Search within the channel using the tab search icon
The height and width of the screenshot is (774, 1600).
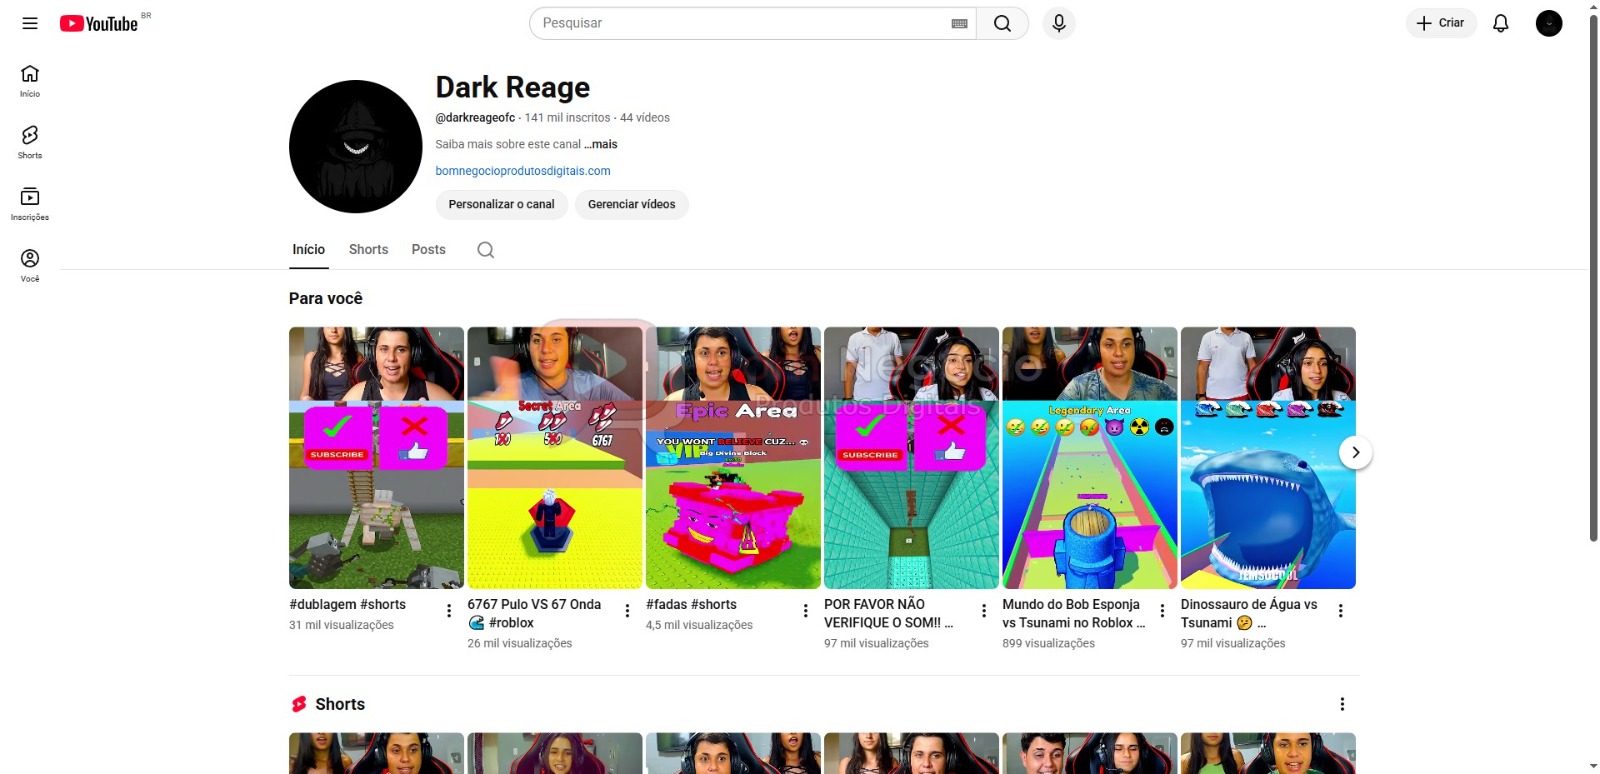[486, 250]
